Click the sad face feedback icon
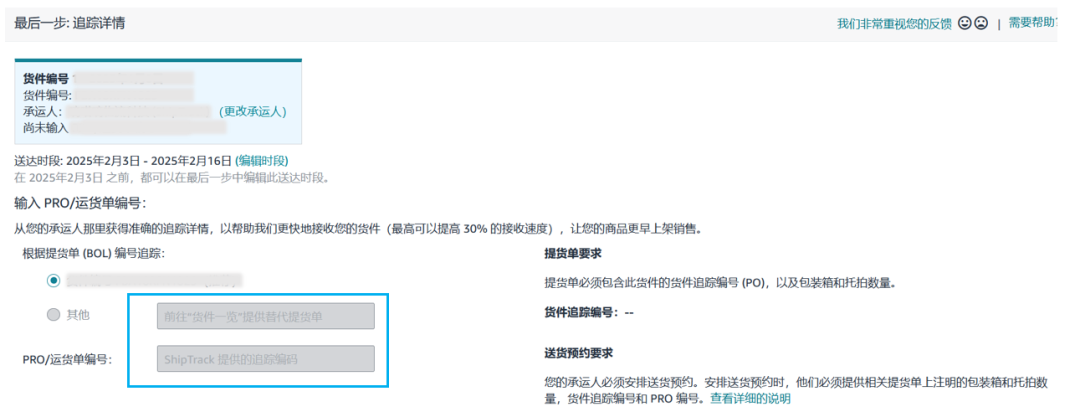Viewport: 1080px width, 412px height. 982,23
